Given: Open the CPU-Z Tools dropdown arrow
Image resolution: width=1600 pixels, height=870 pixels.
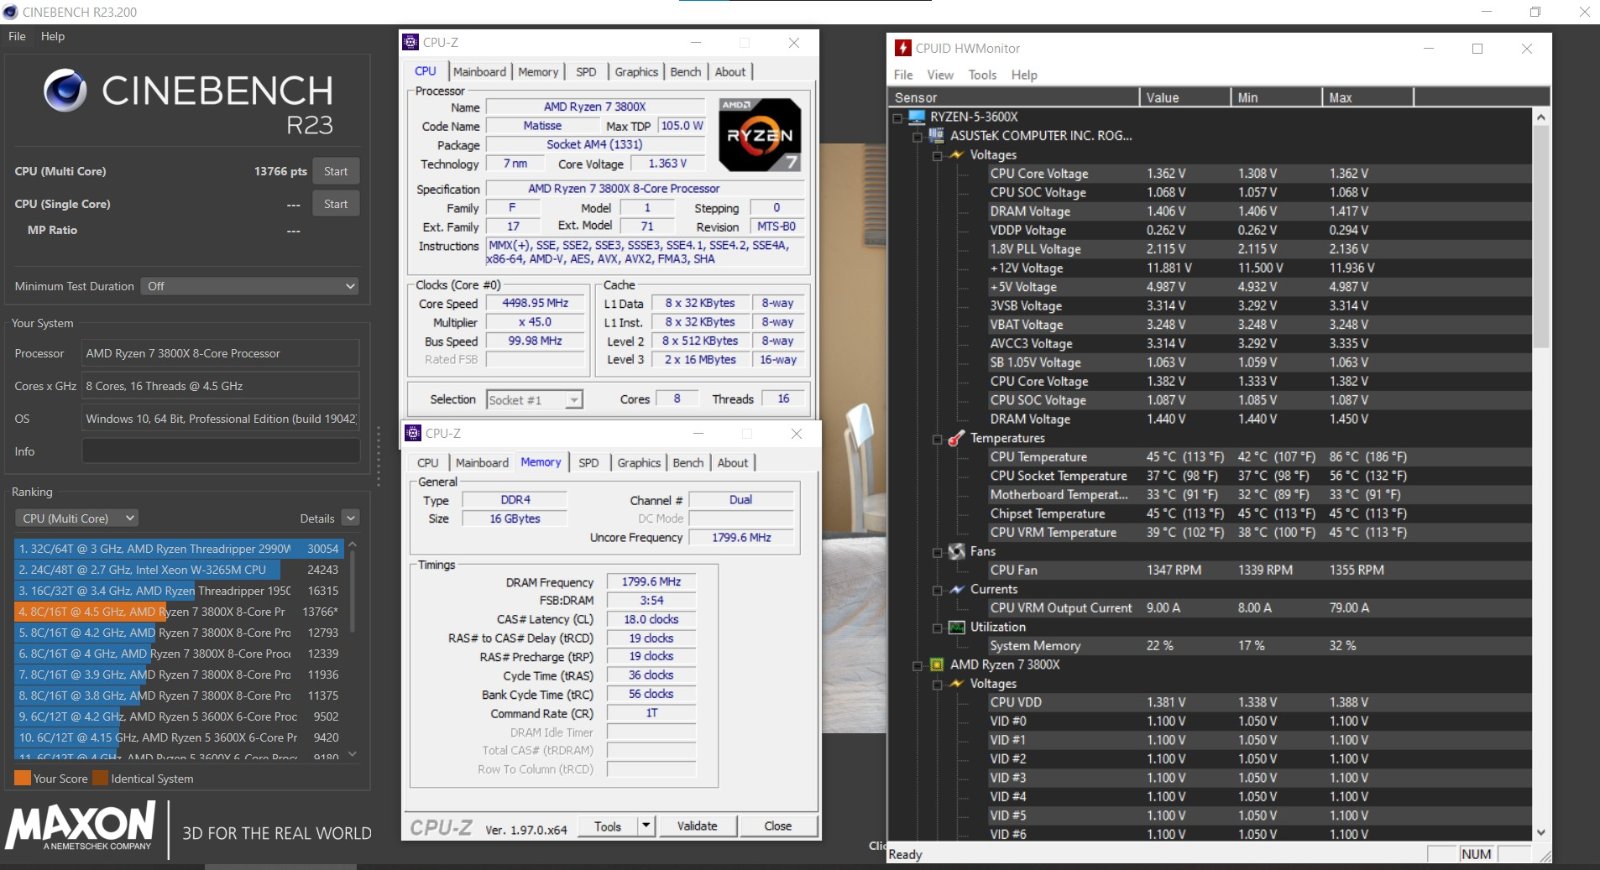Looking at the screenshot, I should [646, 826].
